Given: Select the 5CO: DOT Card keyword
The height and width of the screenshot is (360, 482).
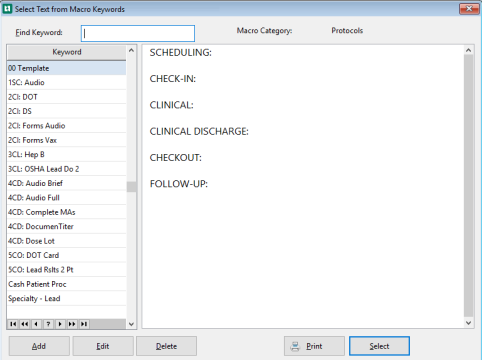Looking at the screenshot, I should pyautogui.click(x=67, y=255).
